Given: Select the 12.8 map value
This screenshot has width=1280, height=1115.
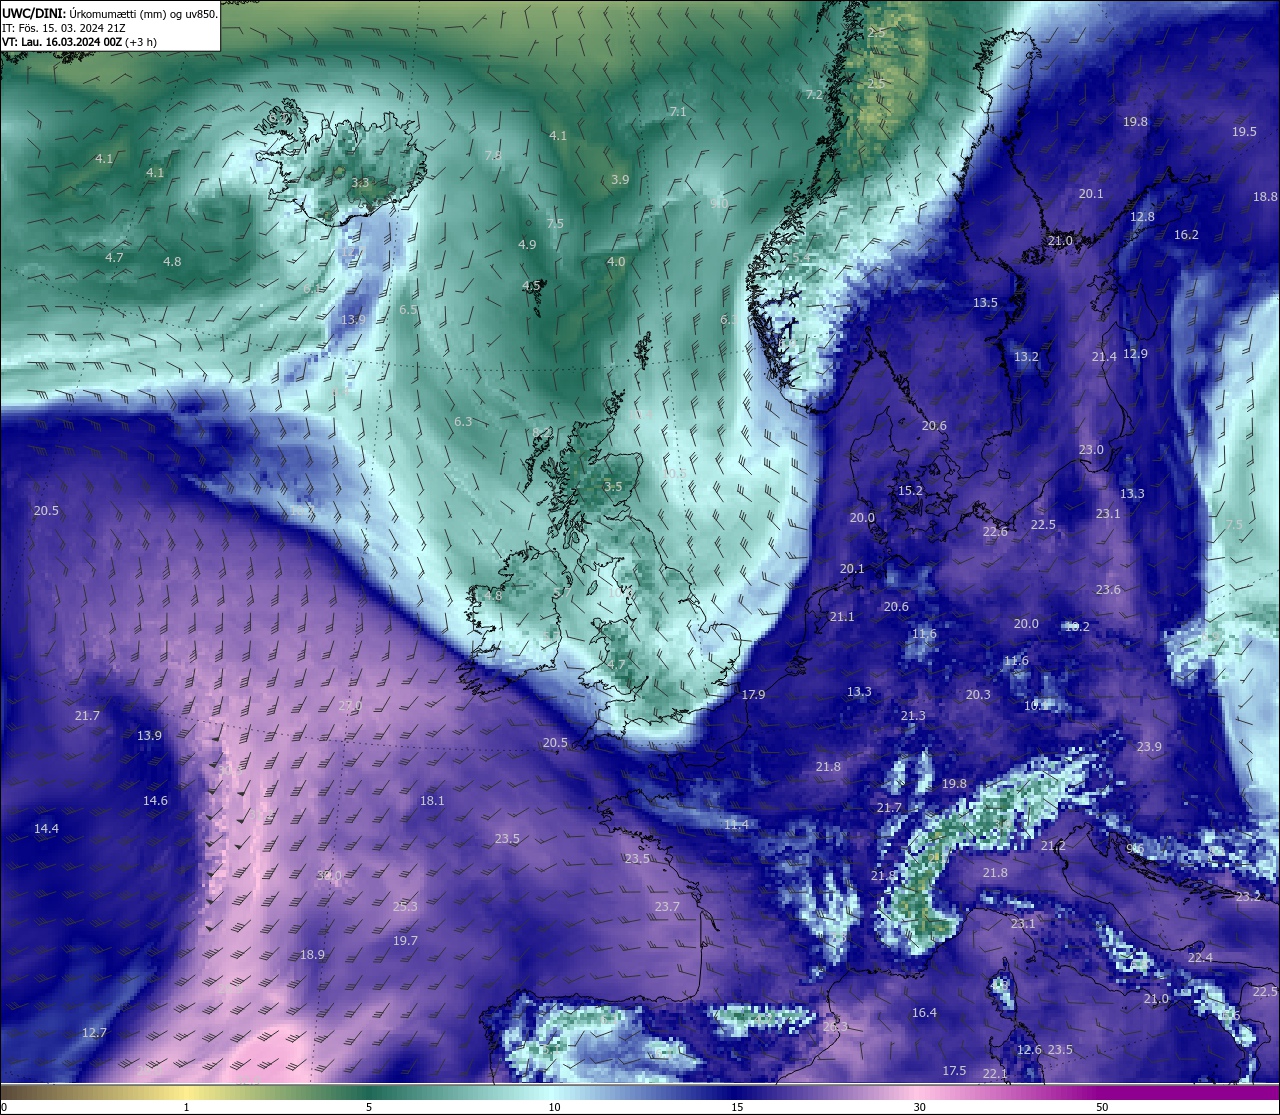Looking at the screenshot, I should [1142, 217].
